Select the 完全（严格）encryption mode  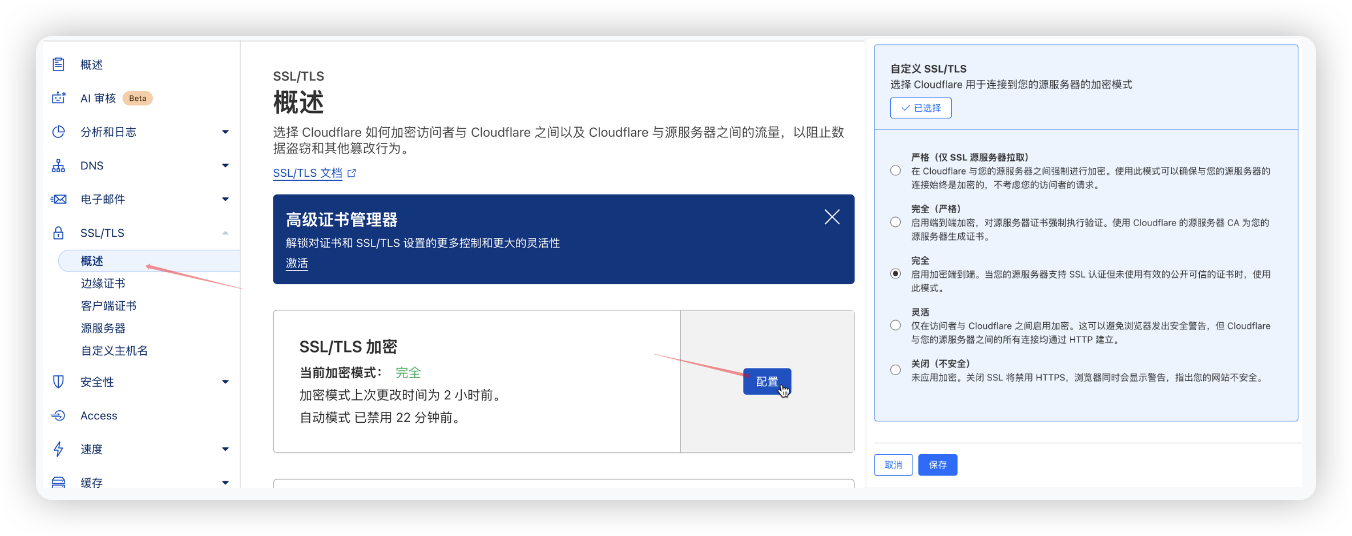tap(895, 222)
